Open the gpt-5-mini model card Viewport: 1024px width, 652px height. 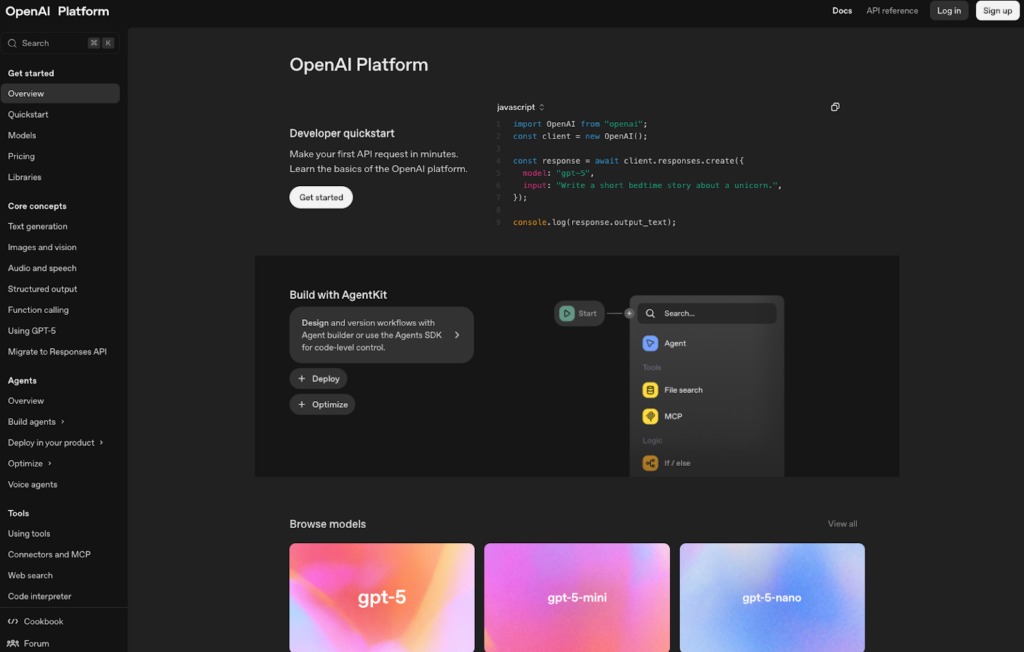pos(577,597)
